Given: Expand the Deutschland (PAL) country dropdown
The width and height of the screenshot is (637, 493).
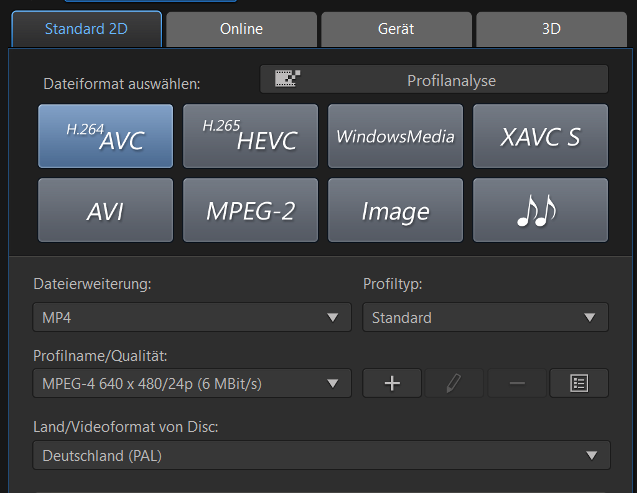Looking at the screenshot, I should click(321, 455).
